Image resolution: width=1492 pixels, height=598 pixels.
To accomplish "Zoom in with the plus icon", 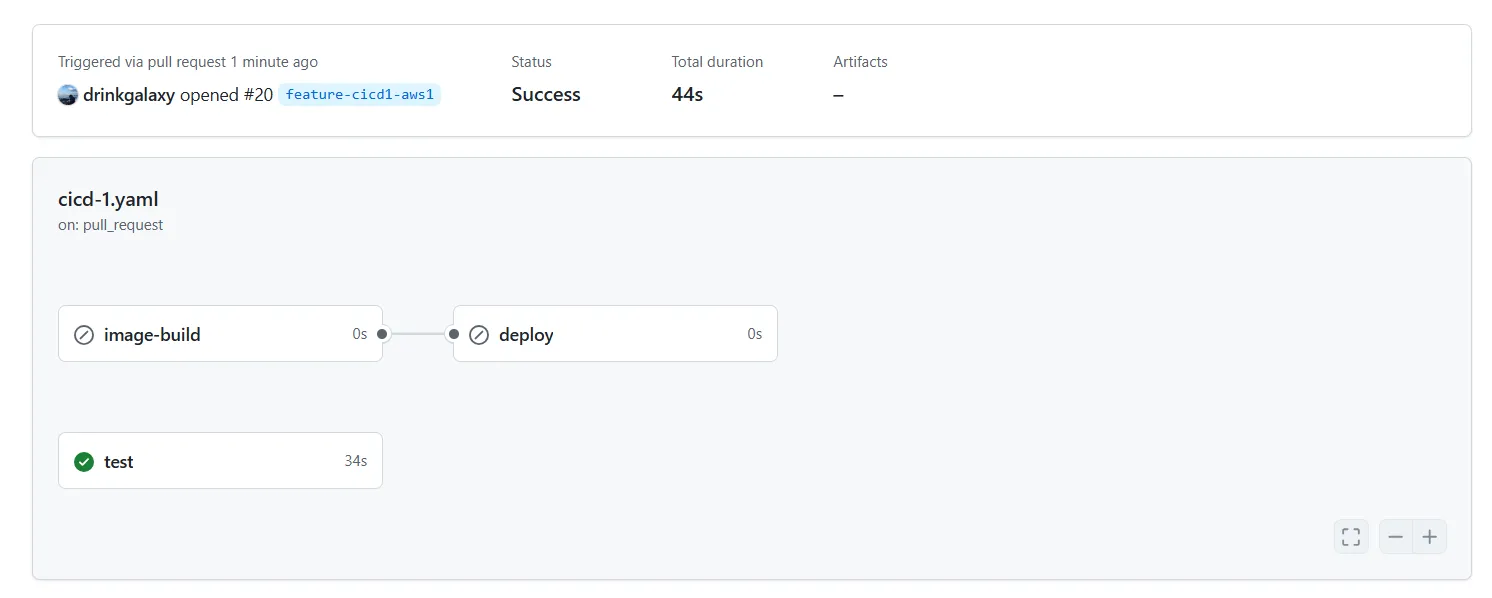I will [1430, 537].
